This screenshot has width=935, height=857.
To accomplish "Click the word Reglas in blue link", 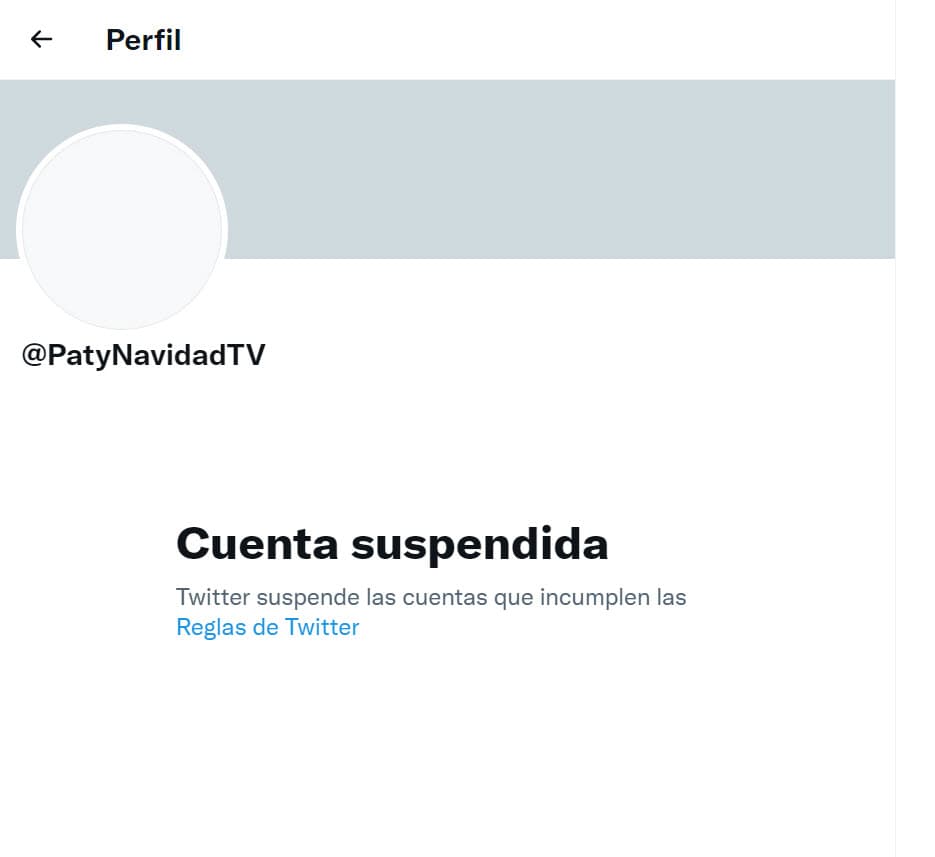I will pyautogui.click(x=211, y=627).
